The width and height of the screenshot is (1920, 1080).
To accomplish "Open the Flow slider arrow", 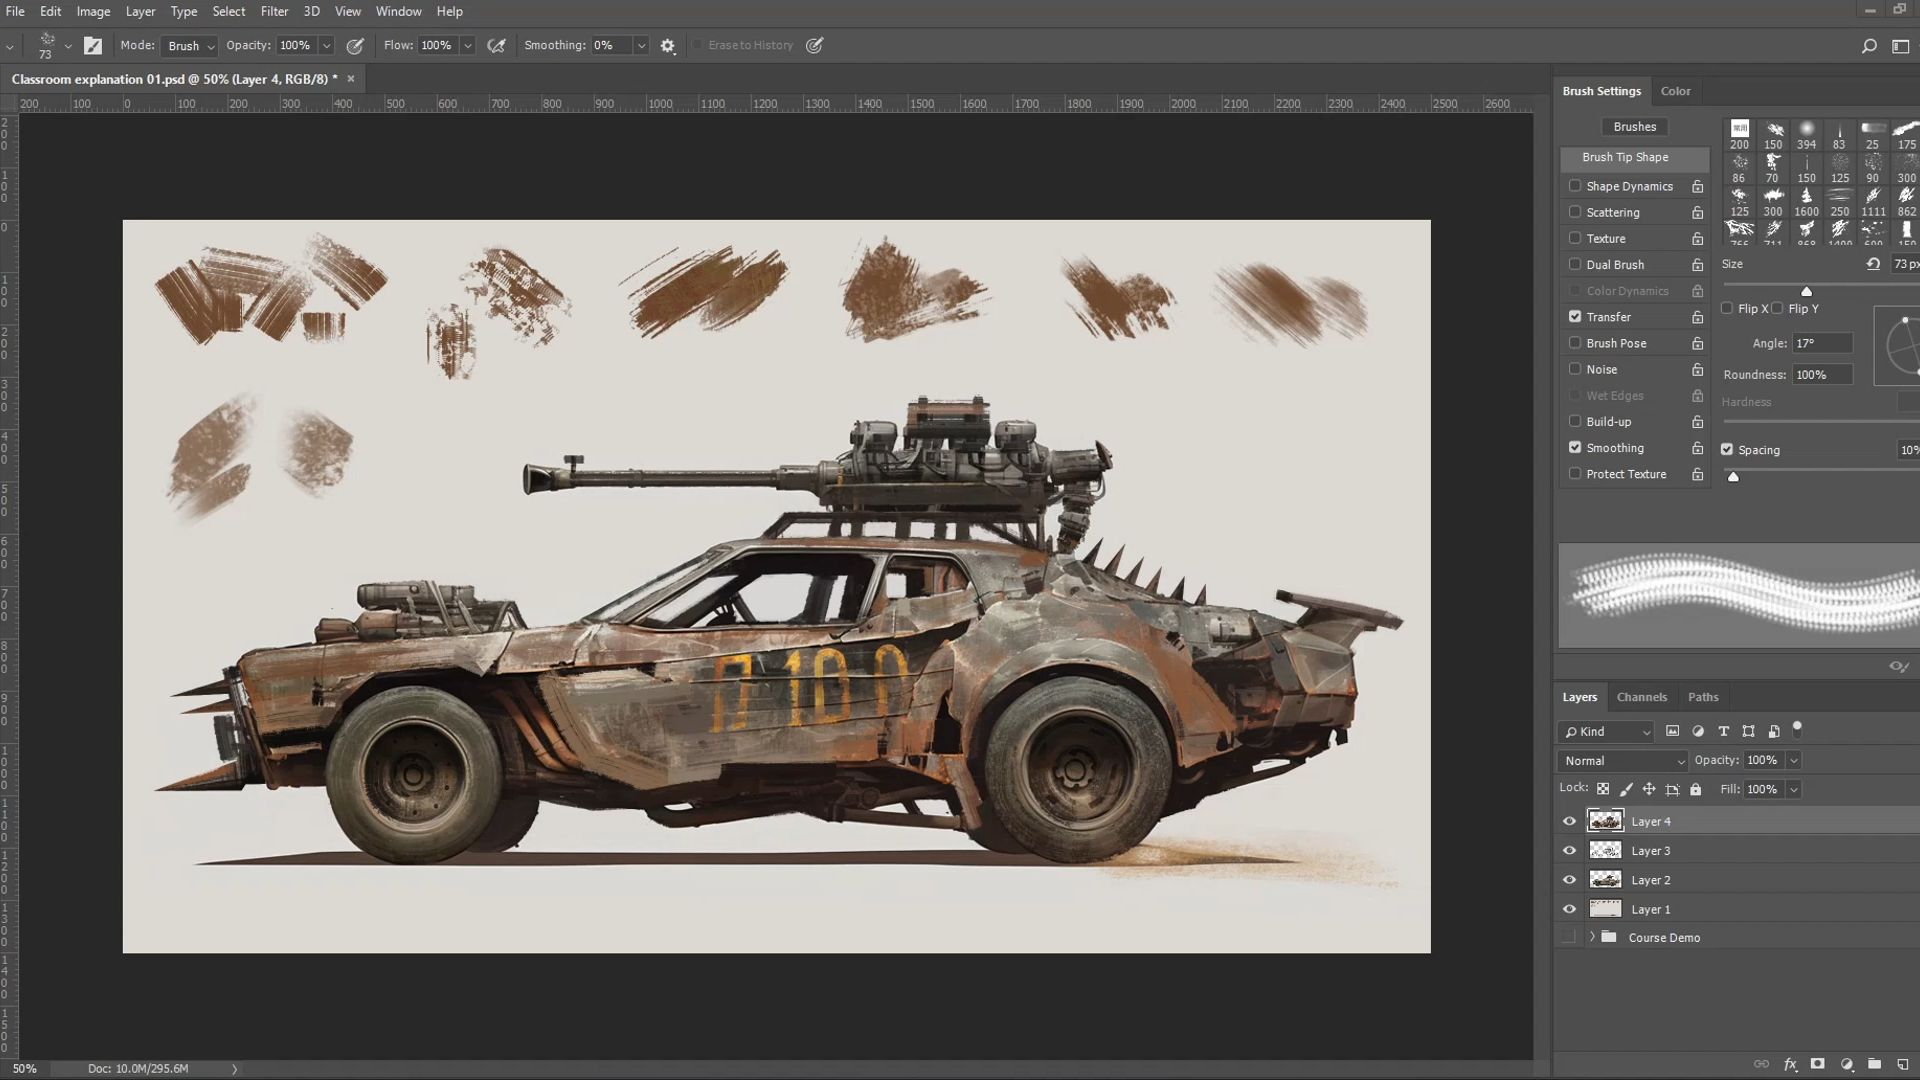I will [x=467, y=46].
